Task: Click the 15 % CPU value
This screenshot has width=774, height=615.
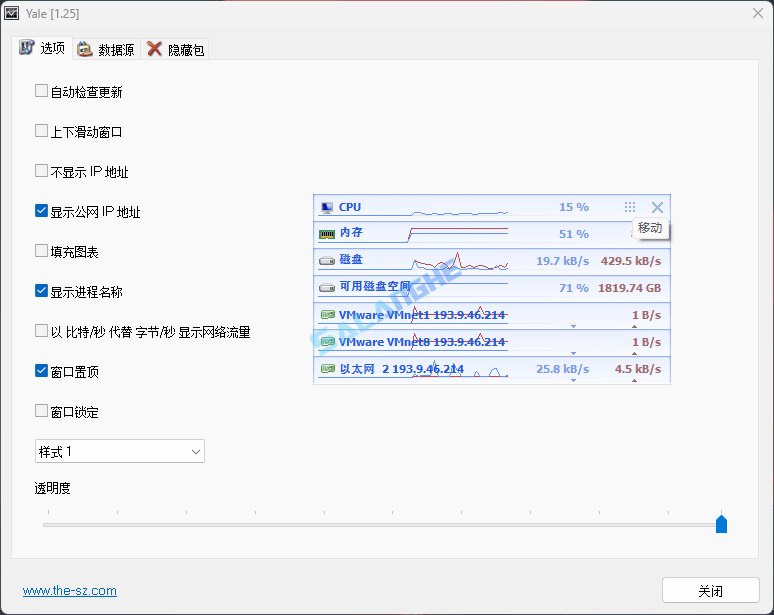Action: pos(574,207)
